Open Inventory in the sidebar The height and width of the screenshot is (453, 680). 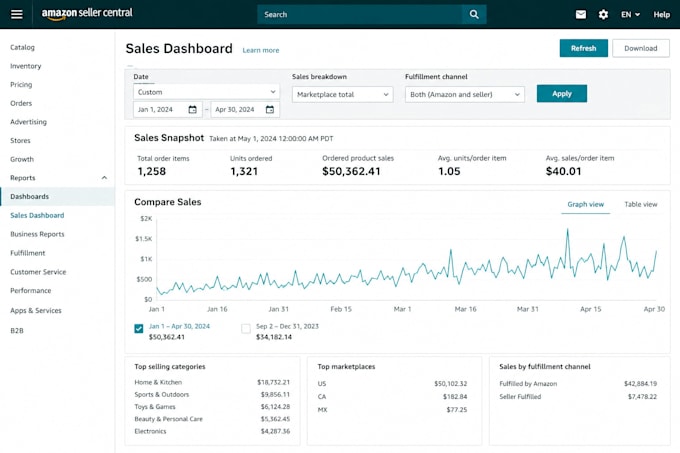[26, 66]
